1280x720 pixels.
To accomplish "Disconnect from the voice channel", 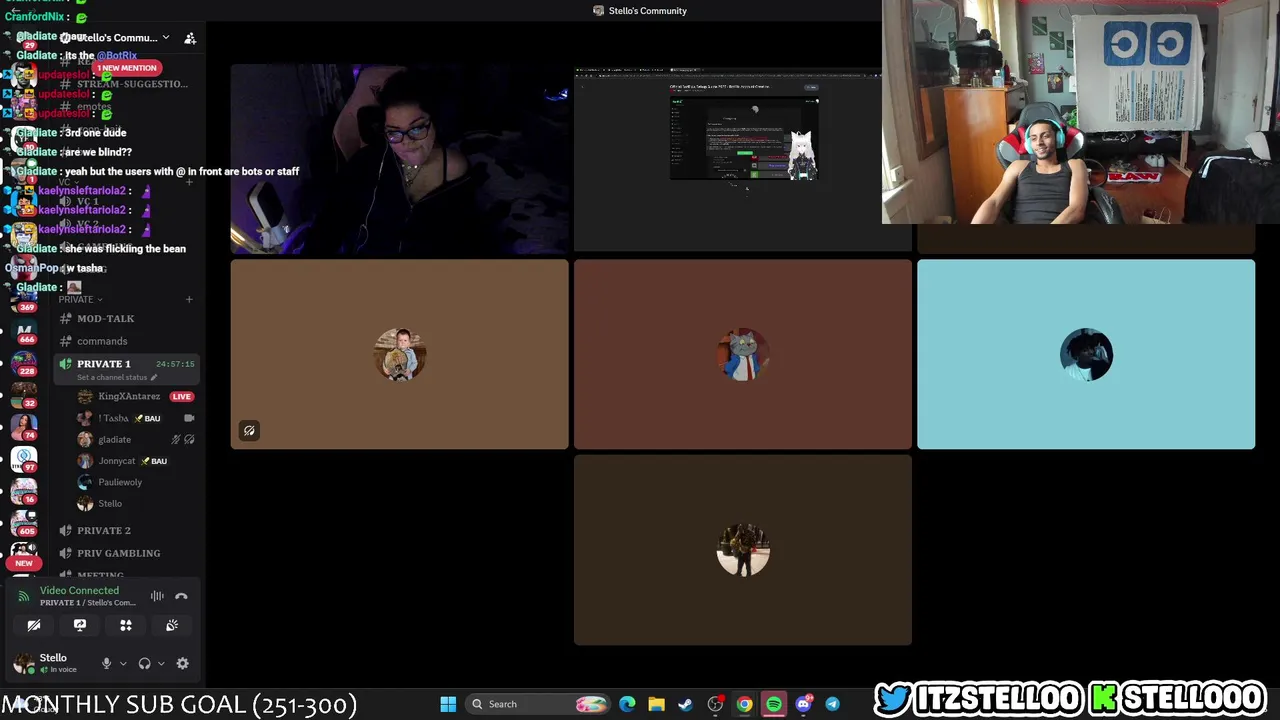I will click(181, 596).
